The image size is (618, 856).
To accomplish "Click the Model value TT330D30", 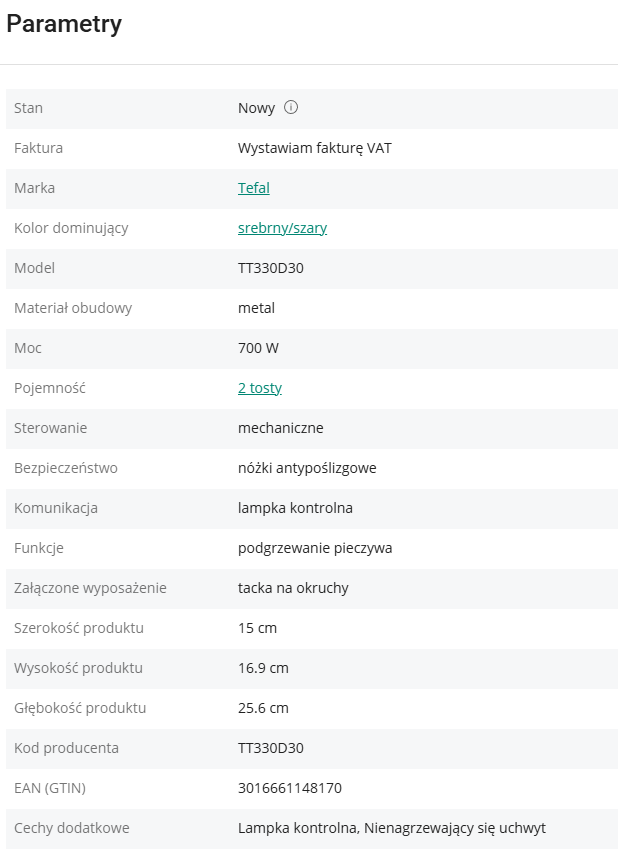I will click(270, 268).
